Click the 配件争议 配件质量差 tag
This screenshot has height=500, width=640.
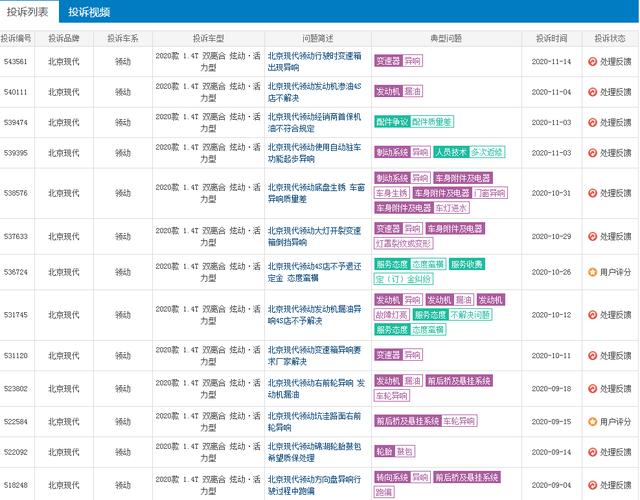(414, 122)
